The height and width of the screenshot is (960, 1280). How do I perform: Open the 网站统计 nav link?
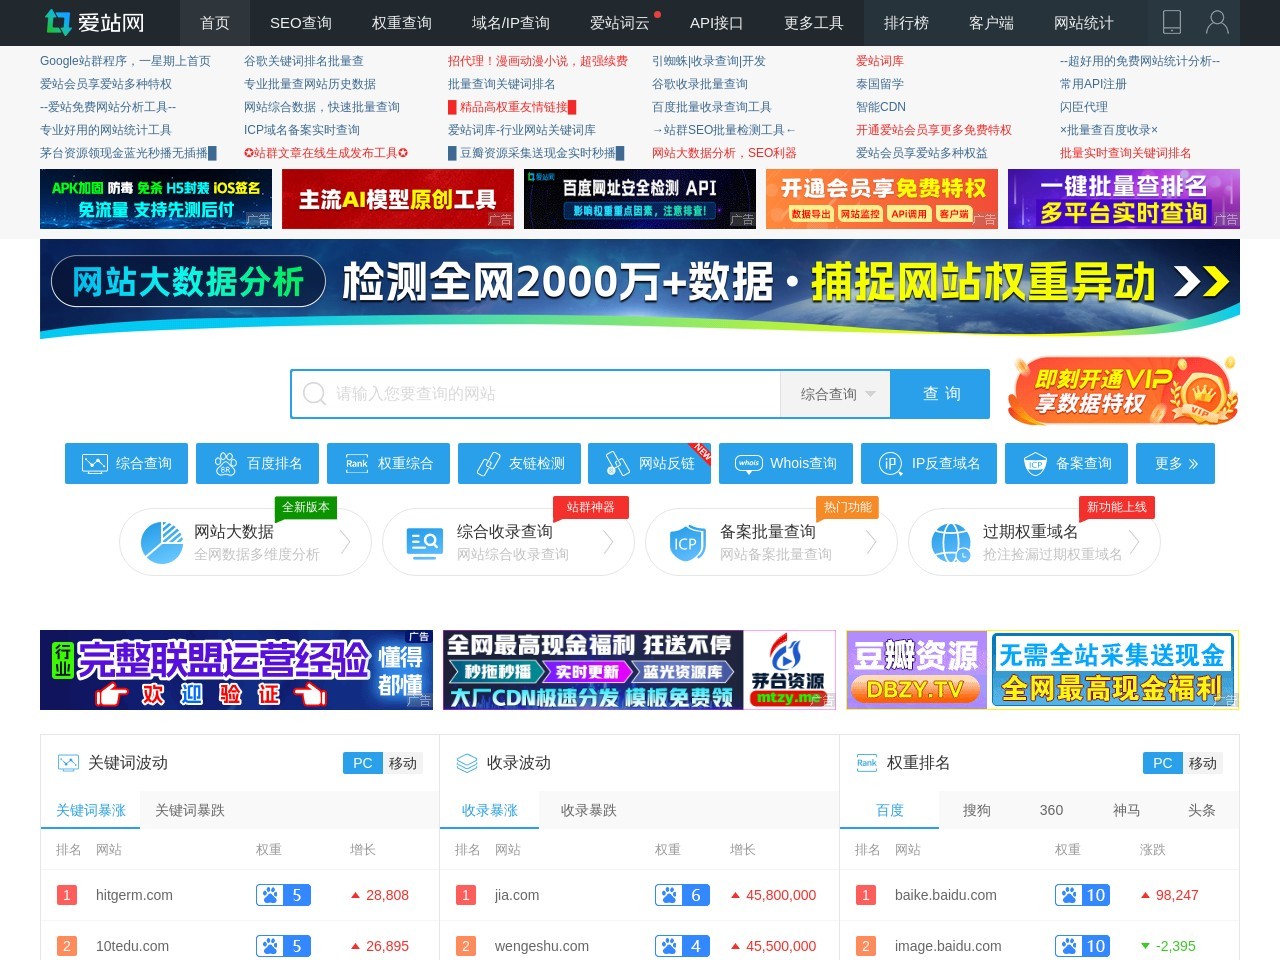1084,22
